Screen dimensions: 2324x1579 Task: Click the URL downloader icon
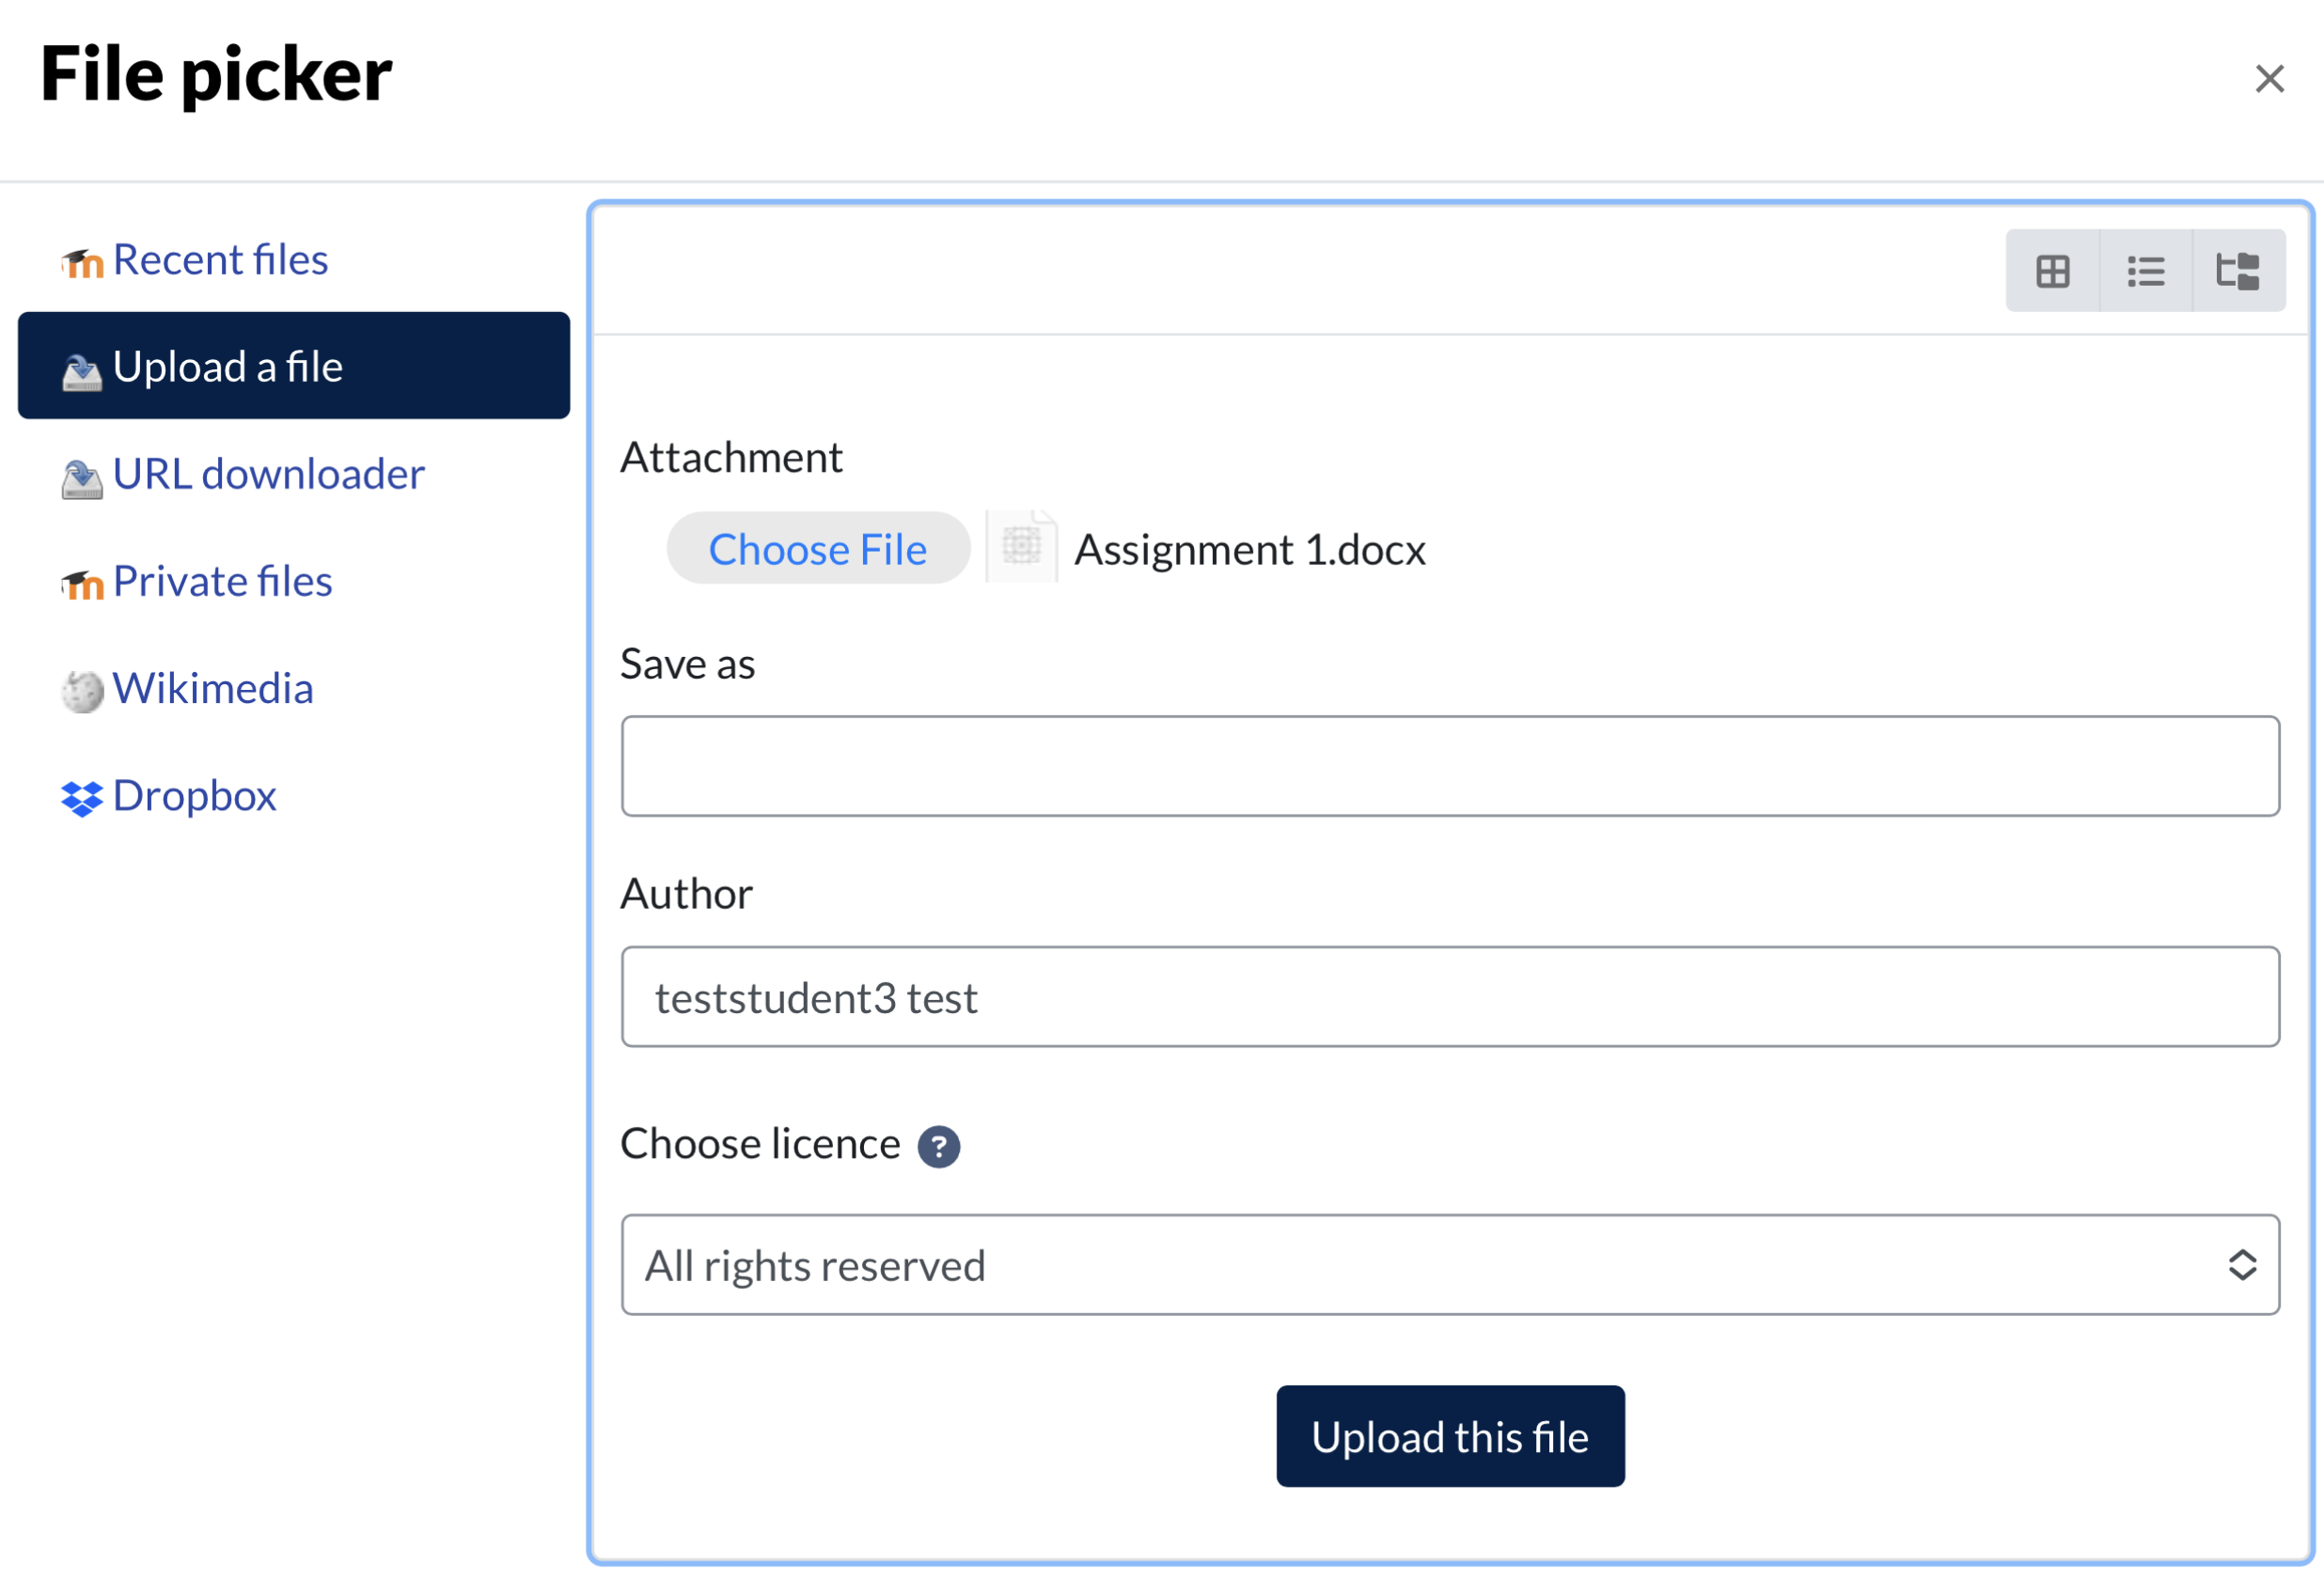tap(81, 478)
